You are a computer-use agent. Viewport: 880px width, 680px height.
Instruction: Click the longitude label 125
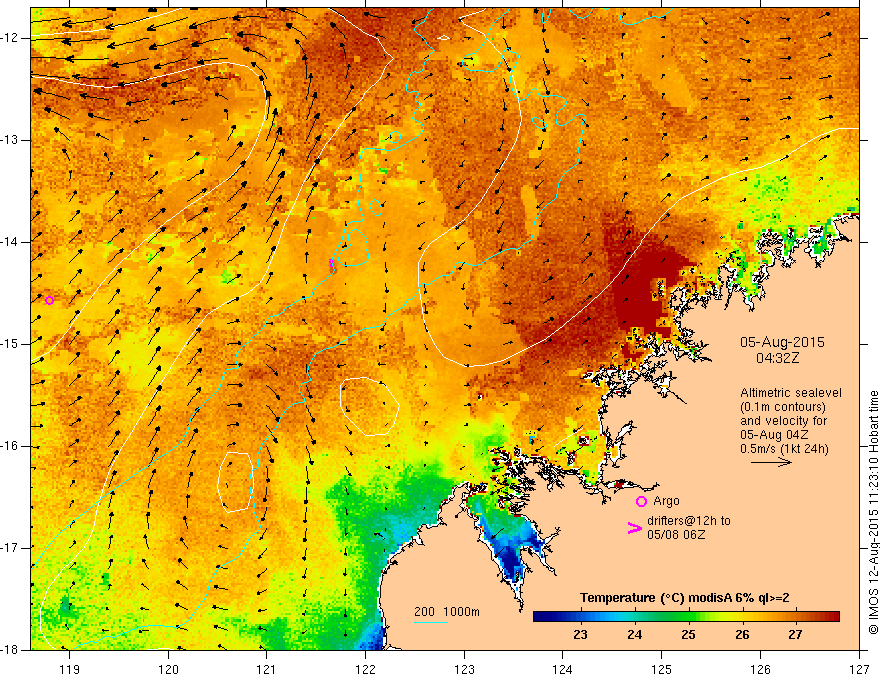pos(662,669)
